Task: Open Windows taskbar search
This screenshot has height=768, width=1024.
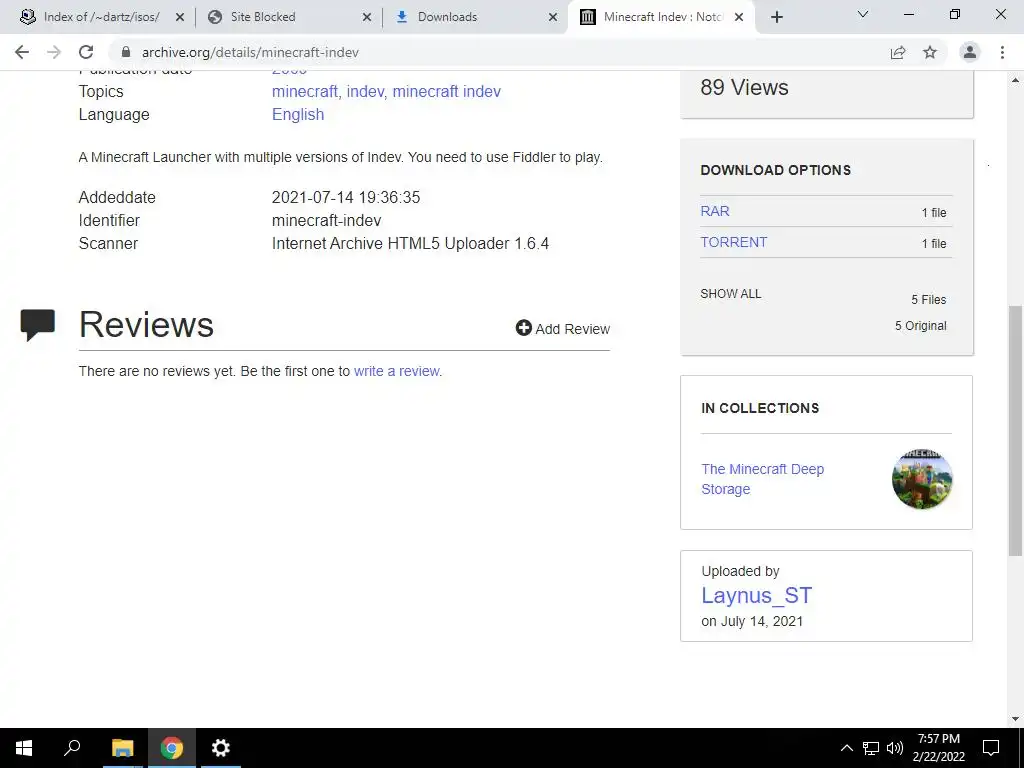Action: tap(72, 747)
